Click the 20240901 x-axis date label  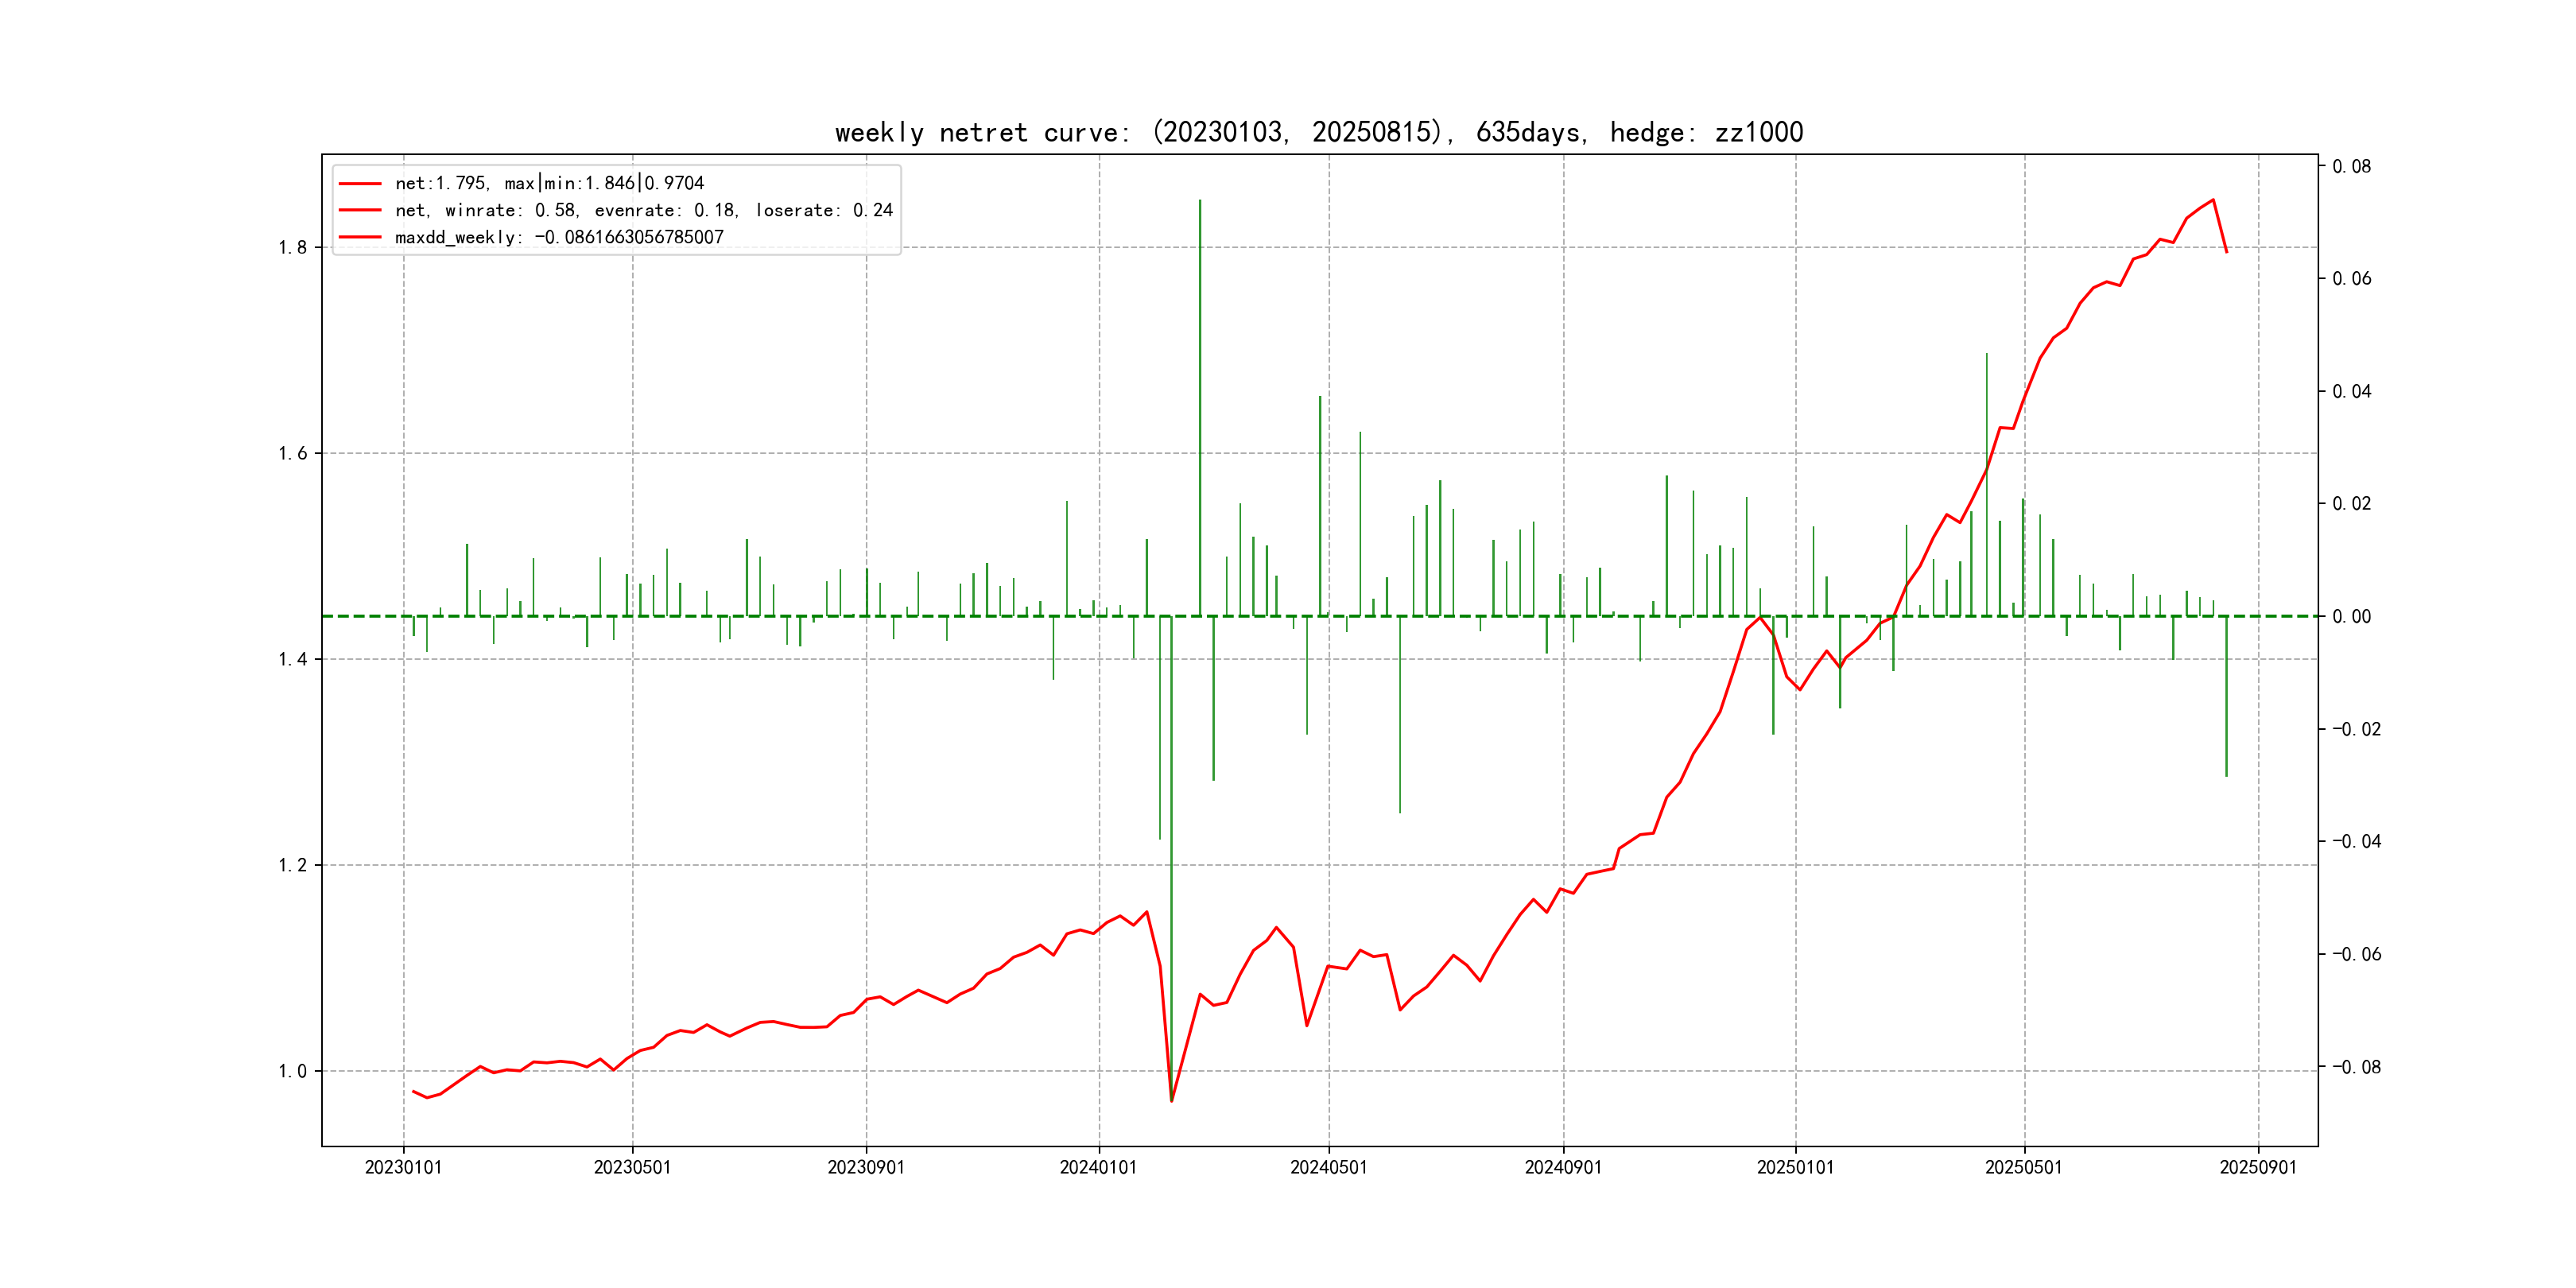1563,1167
